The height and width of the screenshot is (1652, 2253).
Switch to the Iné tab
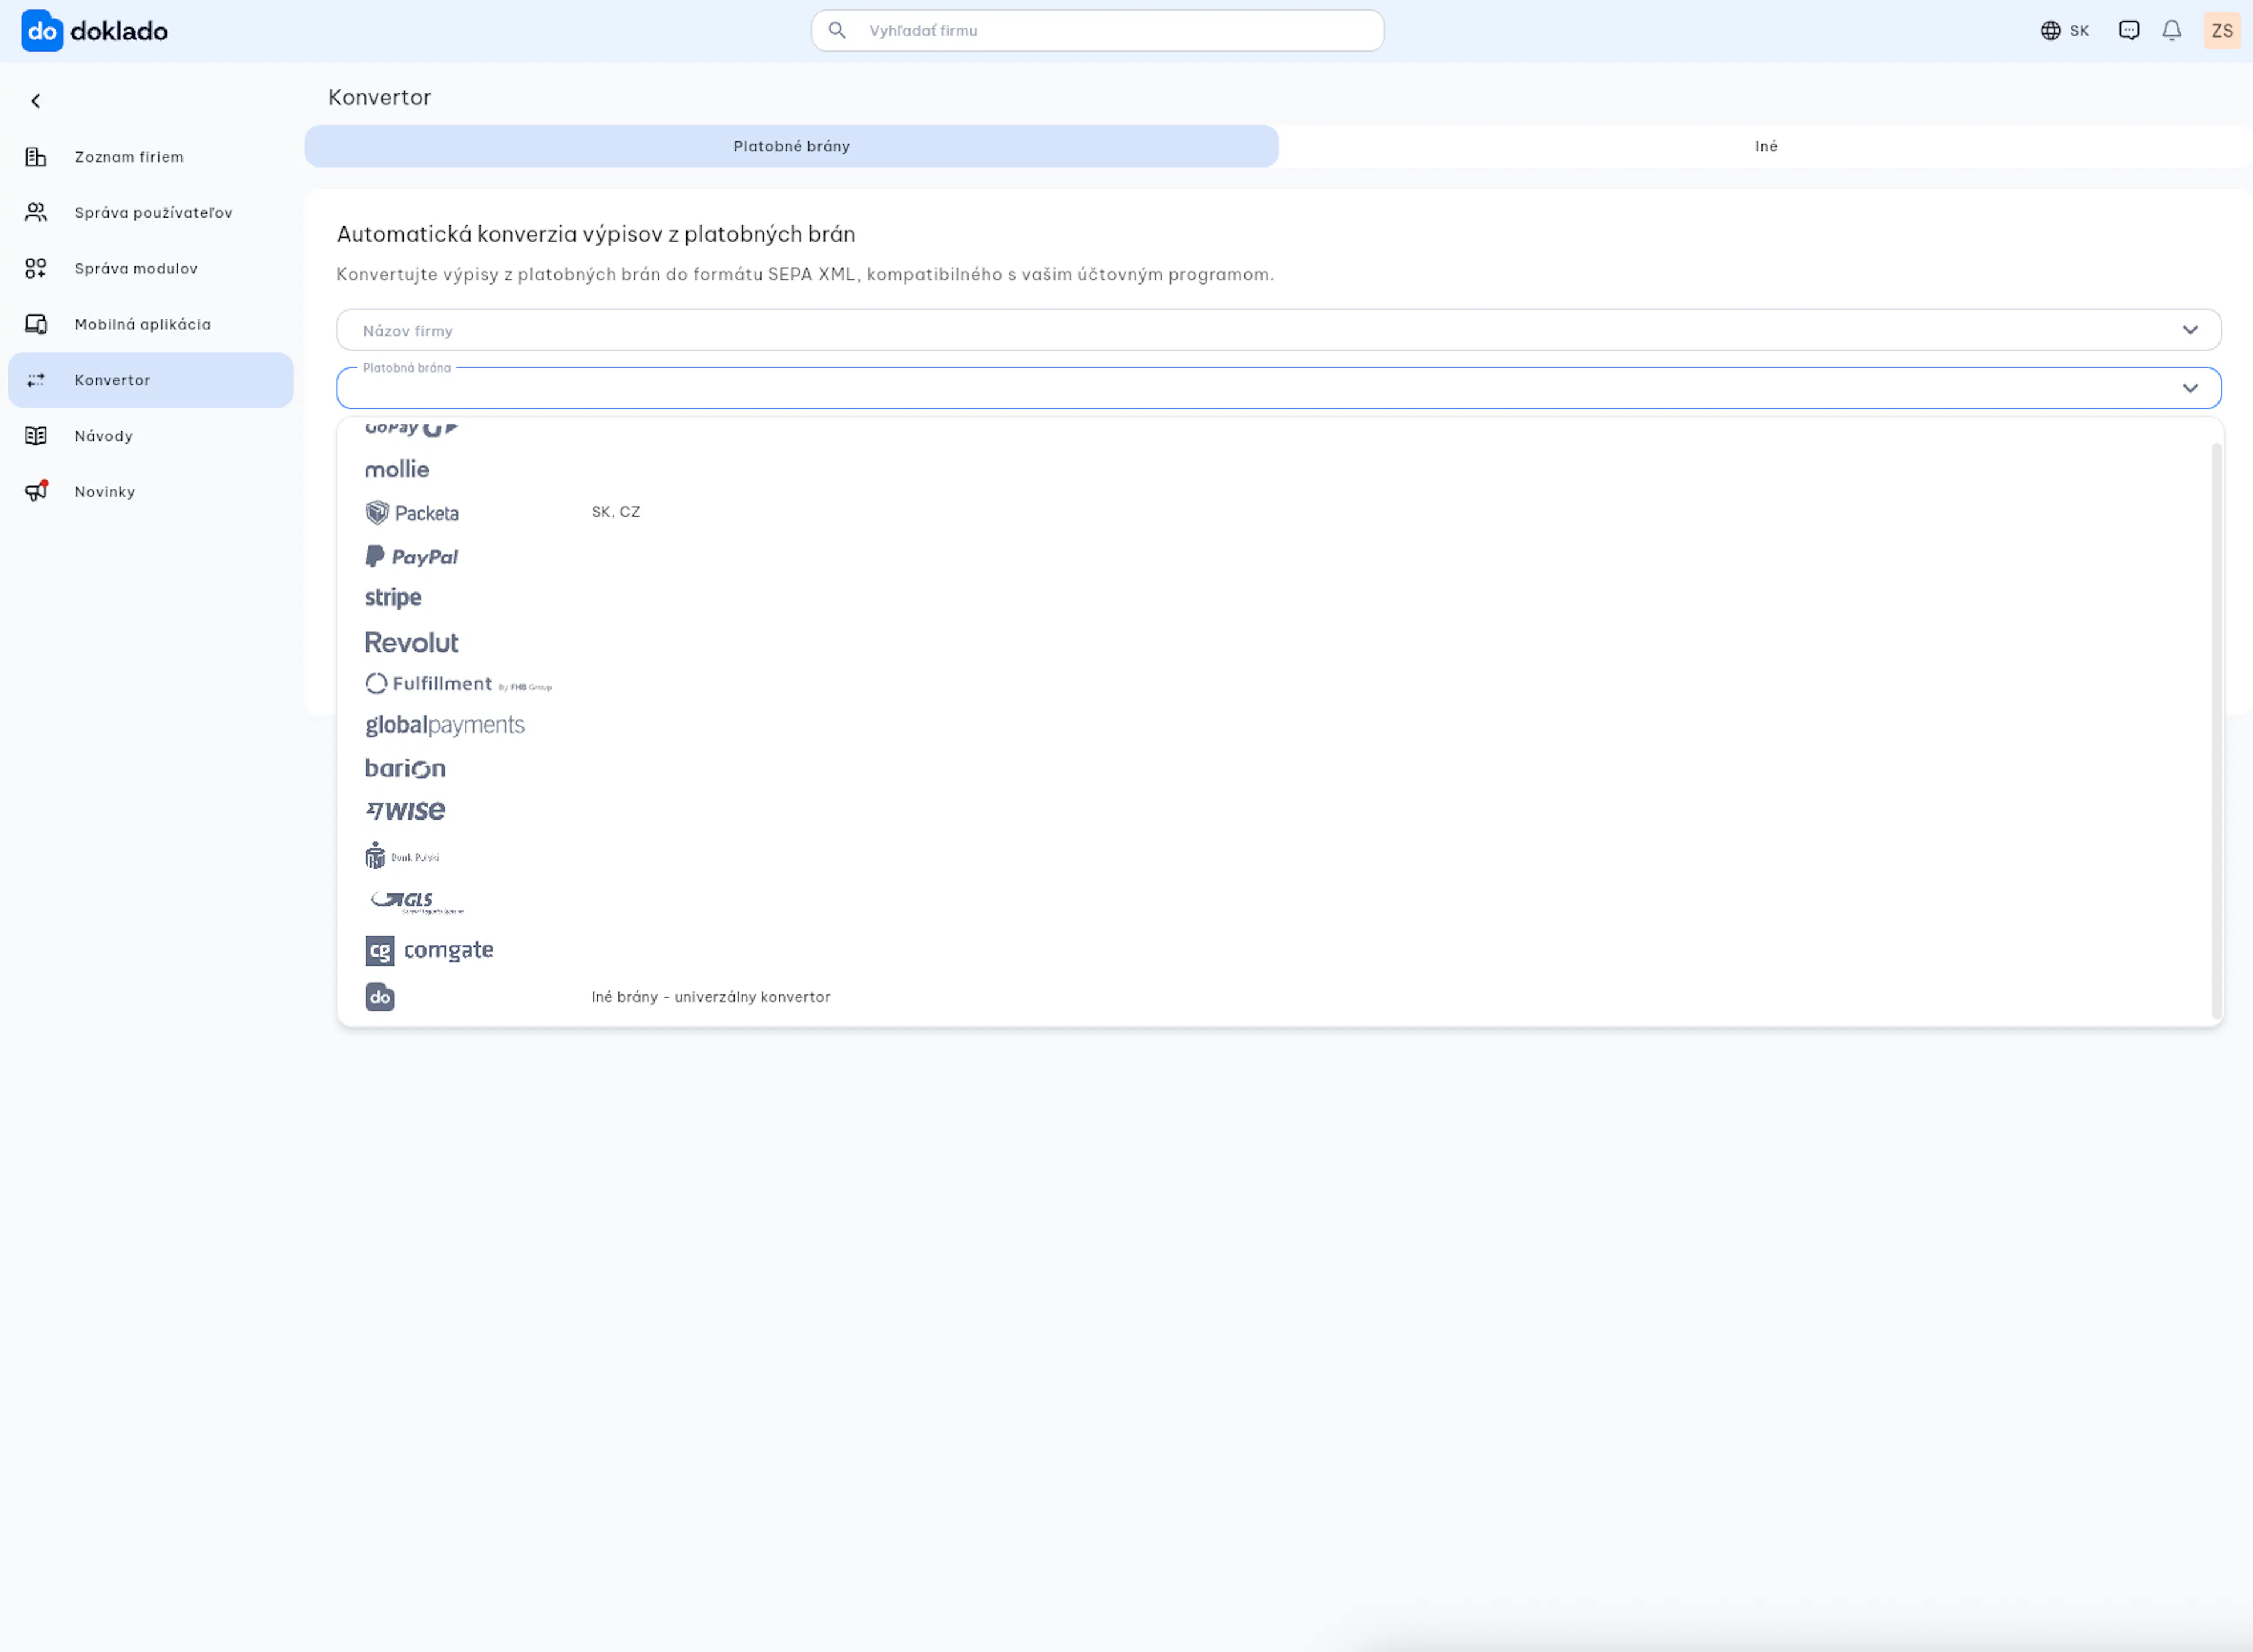click(x=1766, y=146)
